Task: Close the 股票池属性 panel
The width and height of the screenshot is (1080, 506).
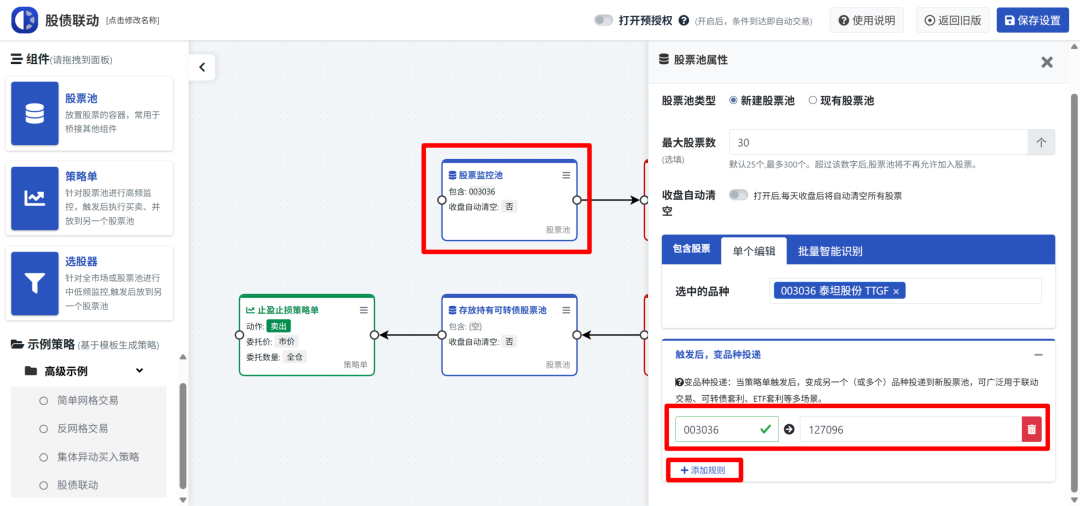Action: 1046,62
